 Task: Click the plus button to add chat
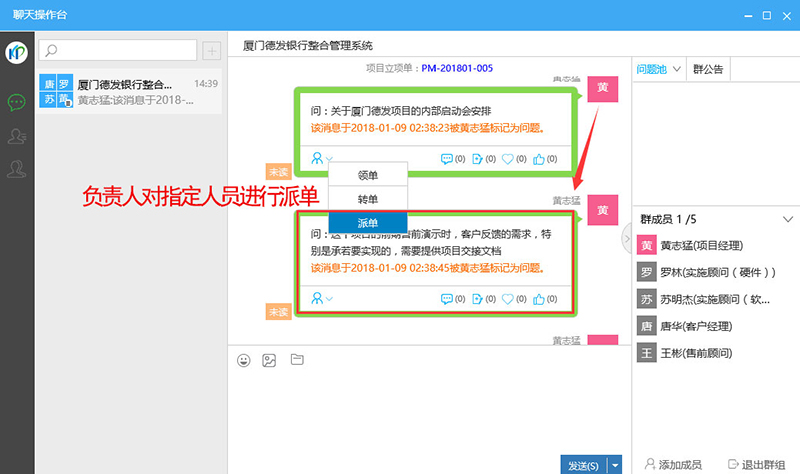click(212, 51)
